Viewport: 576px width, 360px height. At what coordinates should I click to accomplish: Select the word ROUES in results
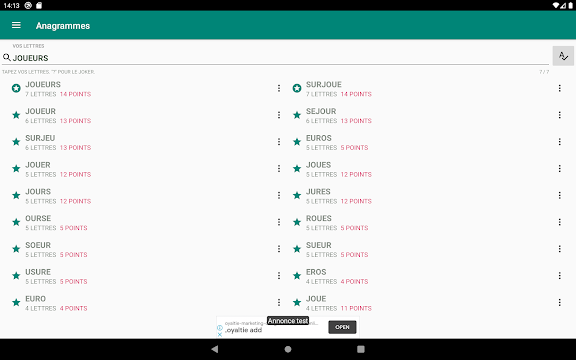pos(319,219)
